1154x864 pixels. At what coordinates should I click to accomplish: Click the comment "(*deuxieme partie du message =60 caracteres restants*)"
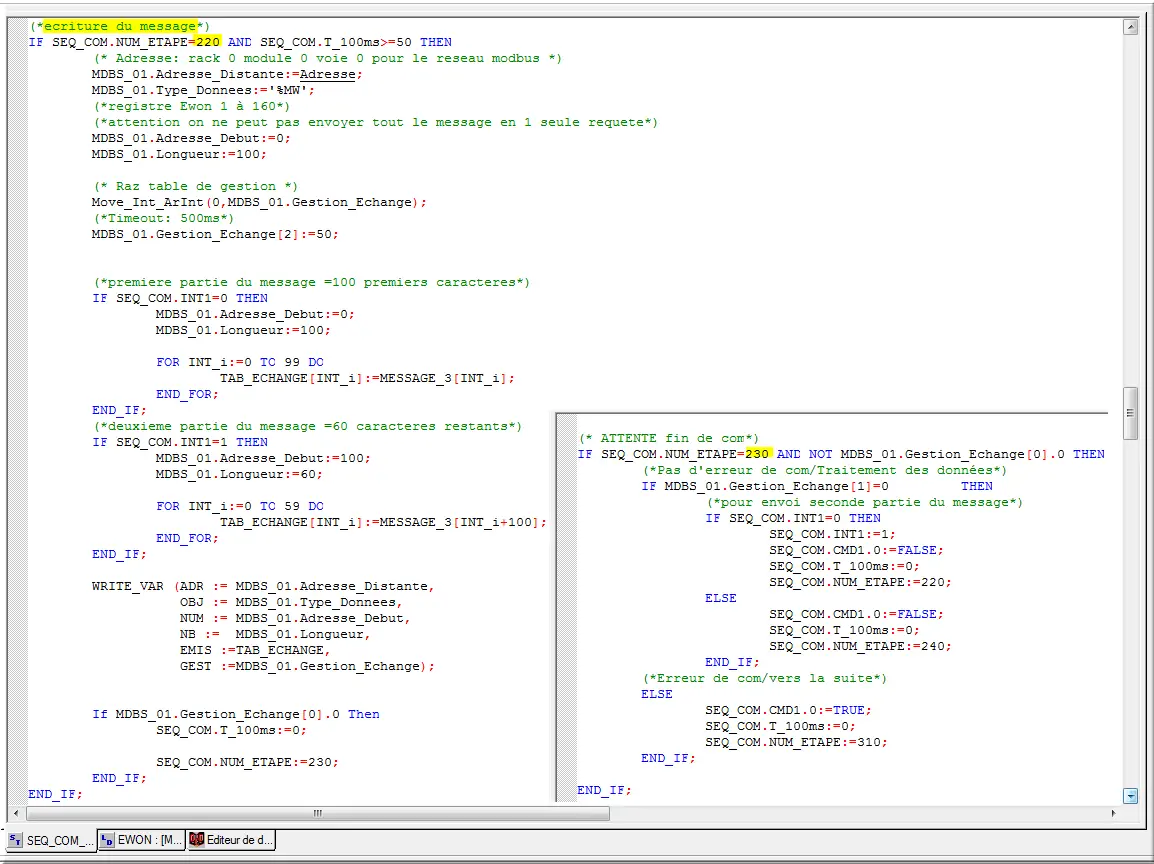[308, 427]
